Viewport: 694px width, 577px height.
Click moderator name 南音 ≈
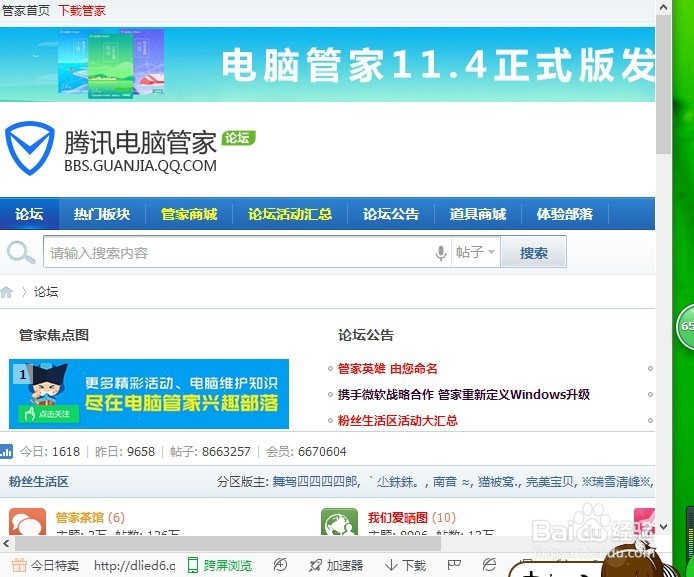(x=451, y=481)
